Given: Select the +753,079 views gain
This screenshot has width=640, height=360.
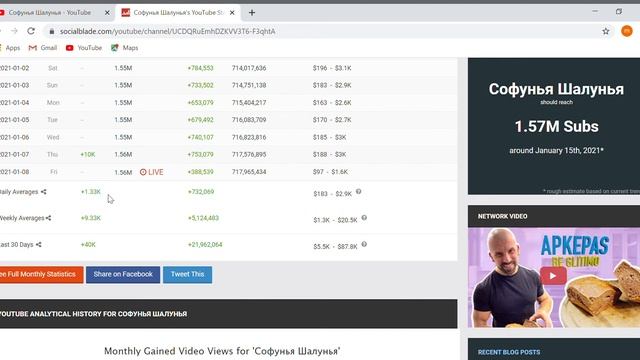Looking at the screenshot, I should point(200,154).
